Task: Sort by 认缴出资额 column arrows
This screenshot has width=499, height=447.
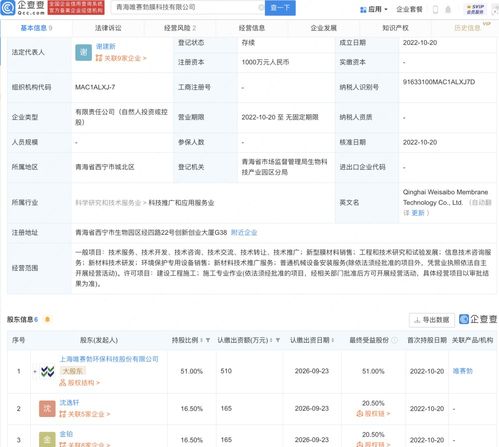Action: [x=271, y=340]
